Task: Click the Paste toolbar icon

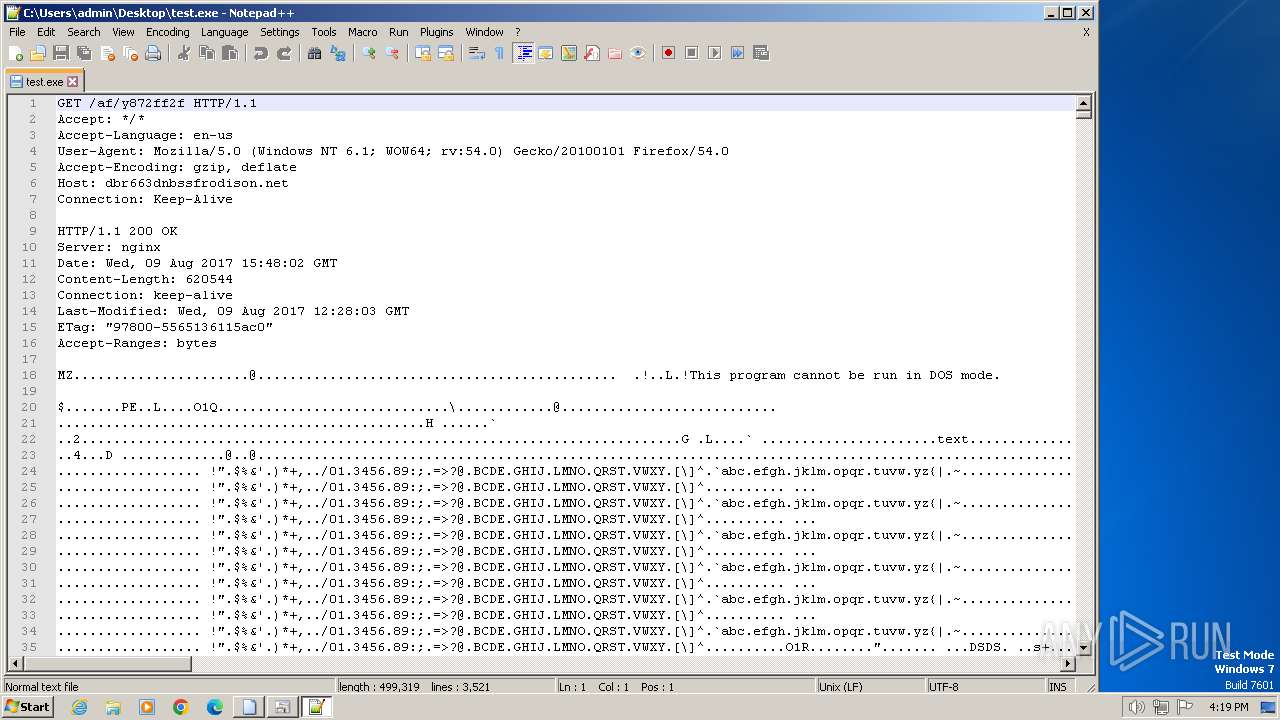Action: click(x=230, y=53)
